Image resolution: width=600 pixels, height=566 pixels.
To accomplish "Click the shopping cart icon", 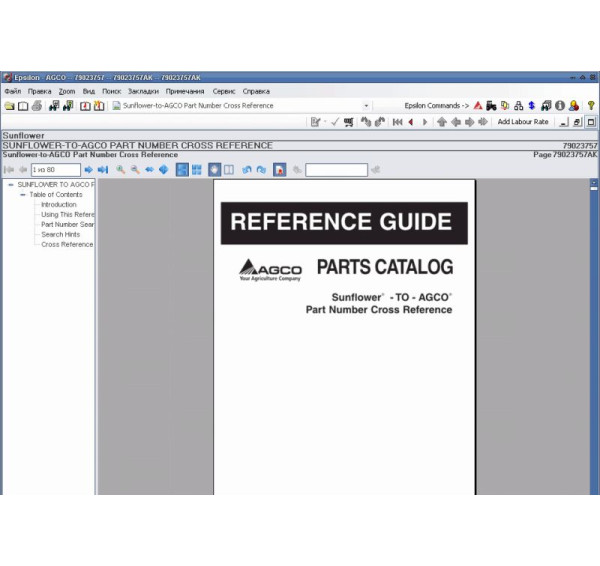I will (x=348, y=122).
